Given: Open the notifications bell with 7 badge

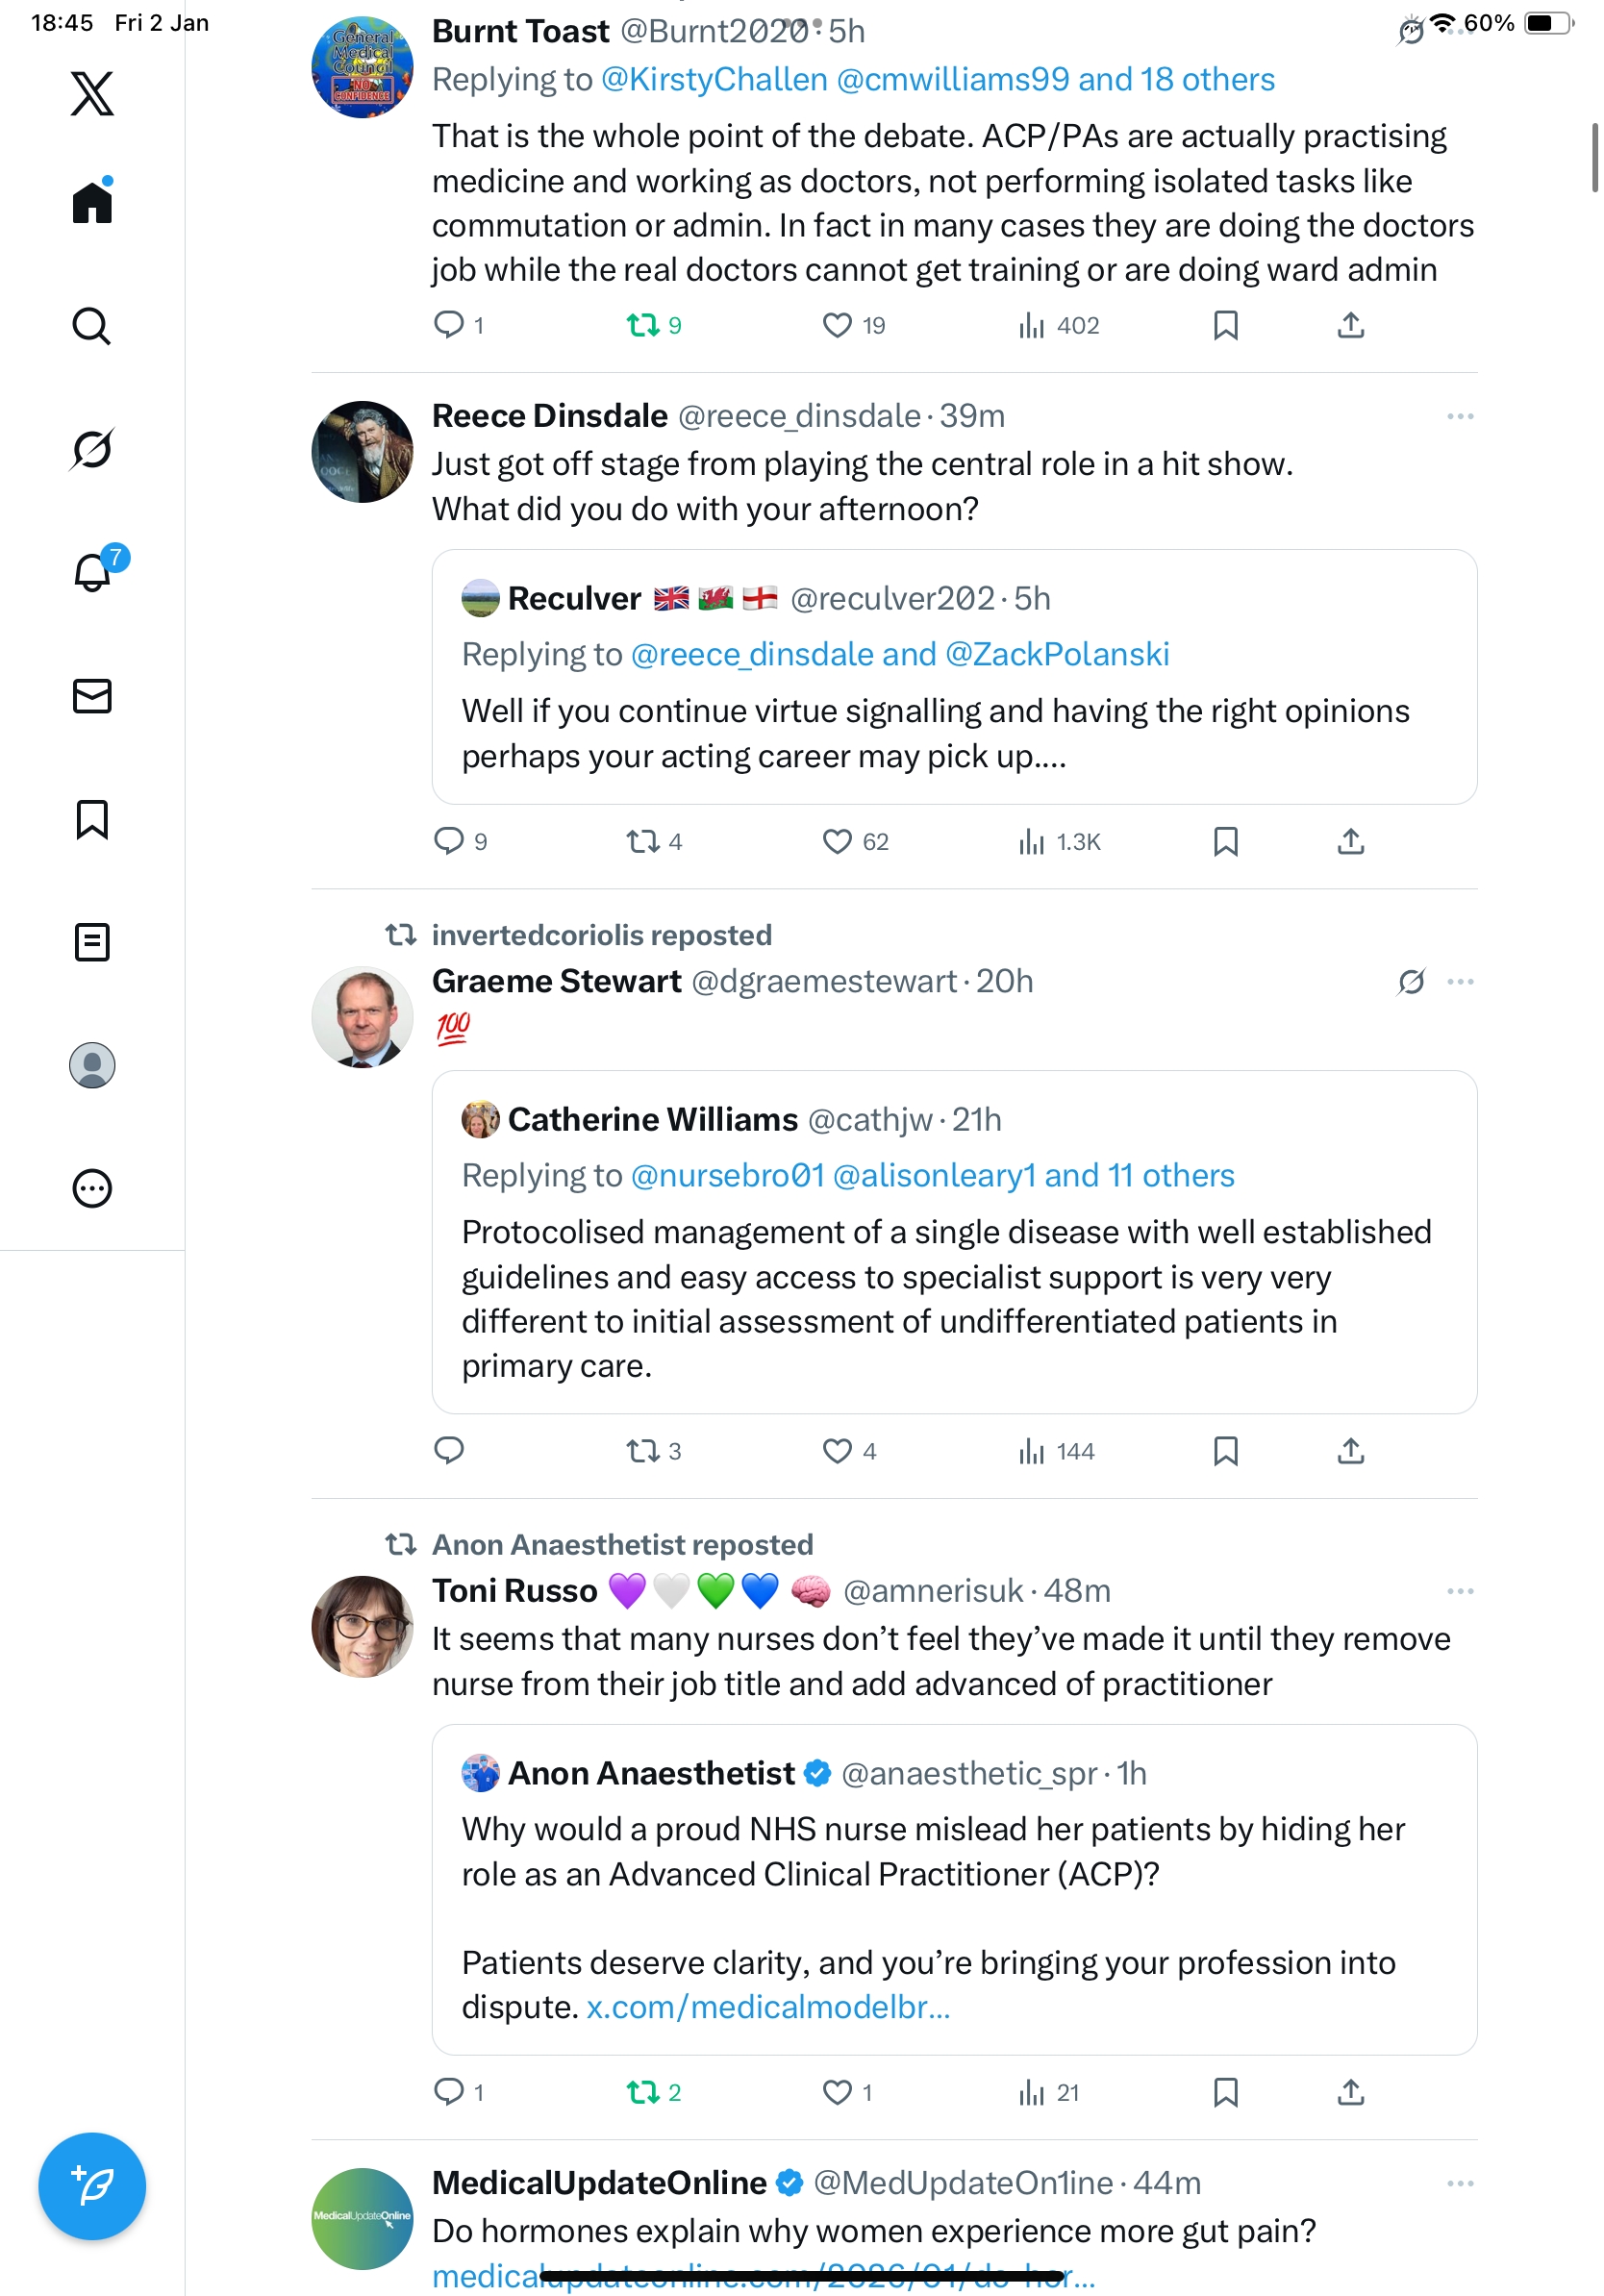Looking at the screenshot, I should pyautogui.click(x=92, y=573).
